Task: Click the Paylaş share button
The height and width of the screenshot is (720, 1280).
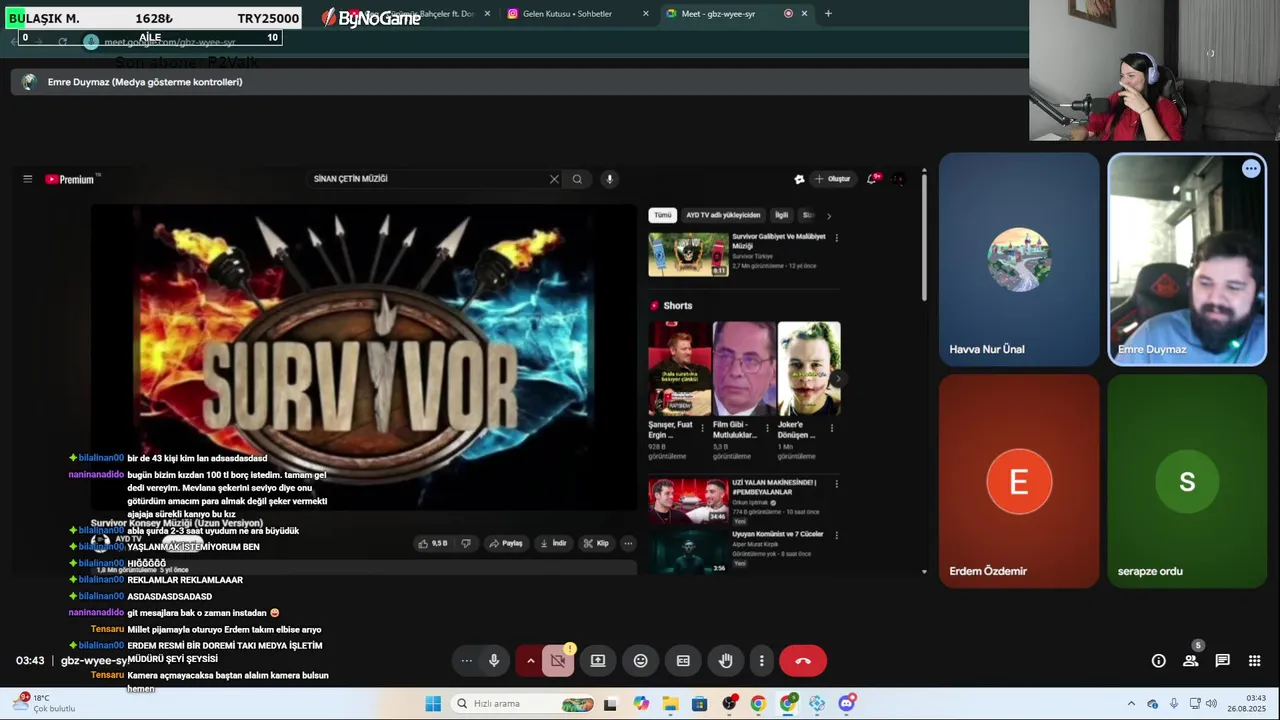Action: (x=506, y=543)
